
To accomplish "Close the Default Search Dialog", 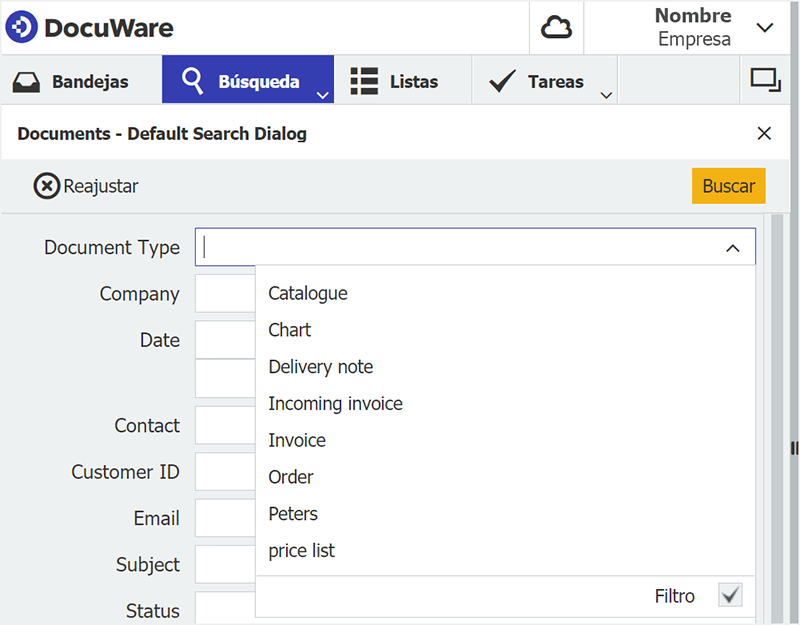I will 764,133.
